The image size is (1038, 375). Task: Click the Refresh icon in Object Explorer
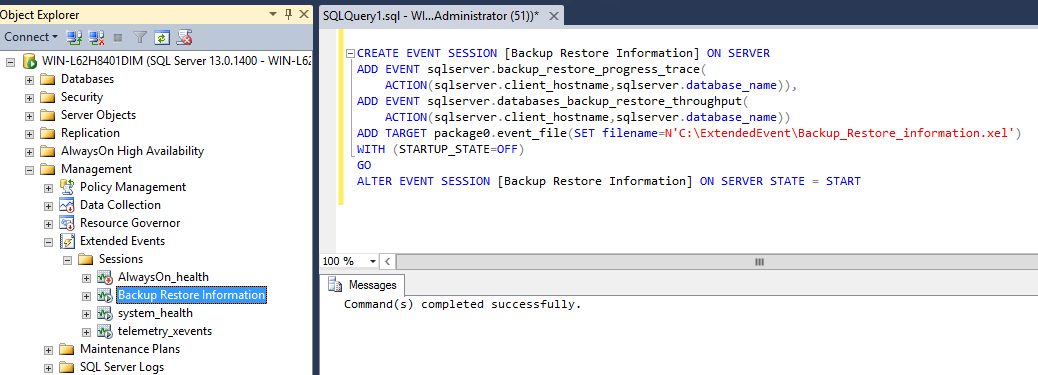coord(162,37)
